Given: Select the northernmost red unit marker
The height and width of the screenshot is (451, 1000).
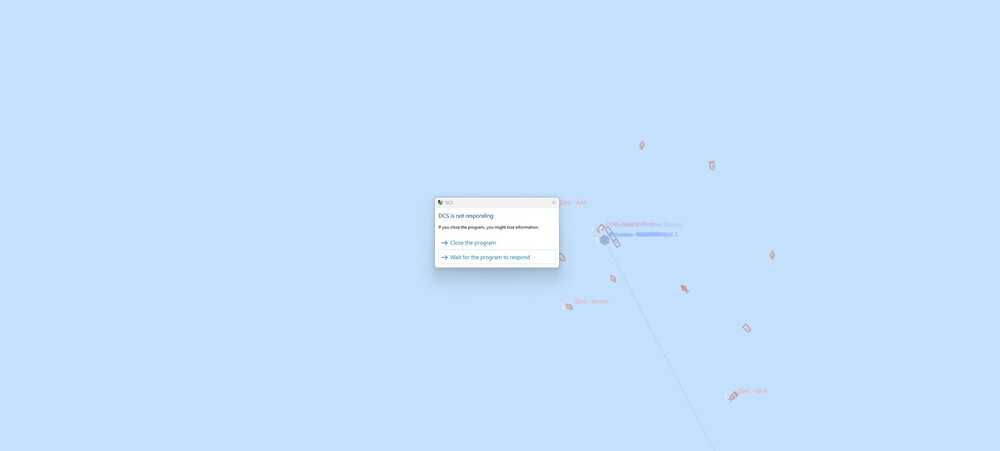Looking at the screenshot, I should (642, 145).
